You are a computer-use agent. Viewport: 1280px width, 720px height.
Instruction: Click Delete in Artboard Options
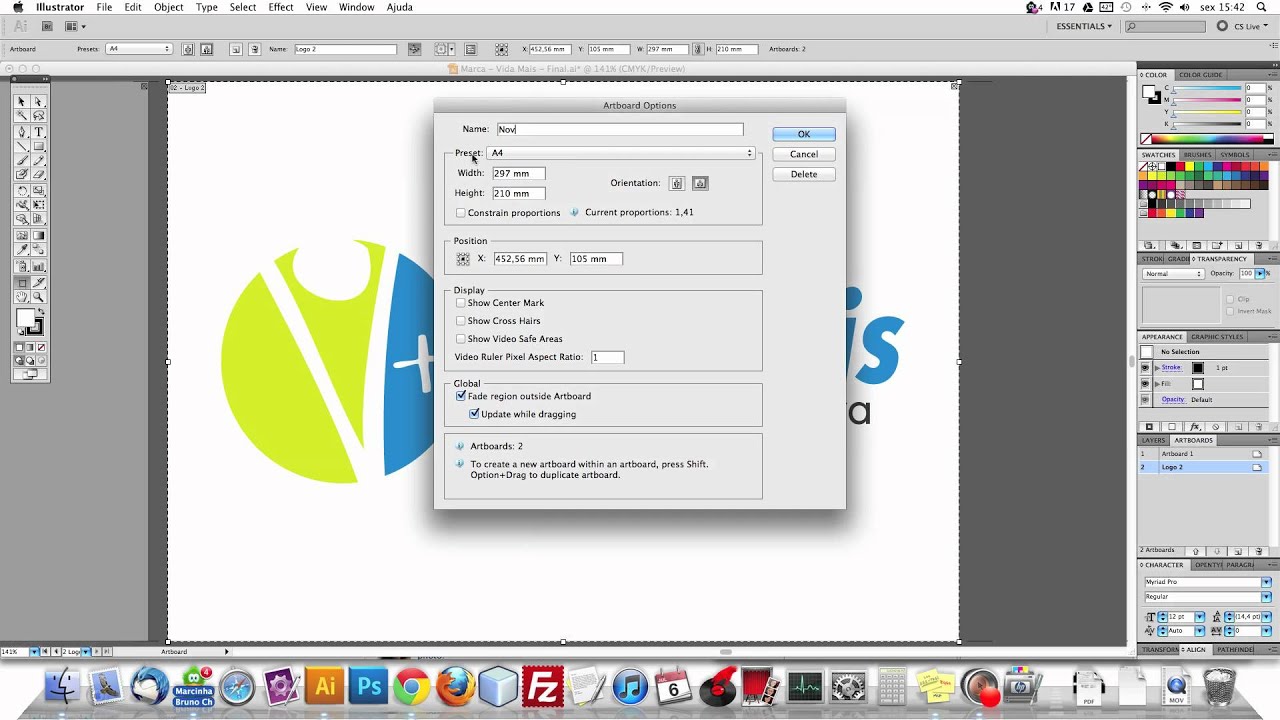(x=804, y=174)
